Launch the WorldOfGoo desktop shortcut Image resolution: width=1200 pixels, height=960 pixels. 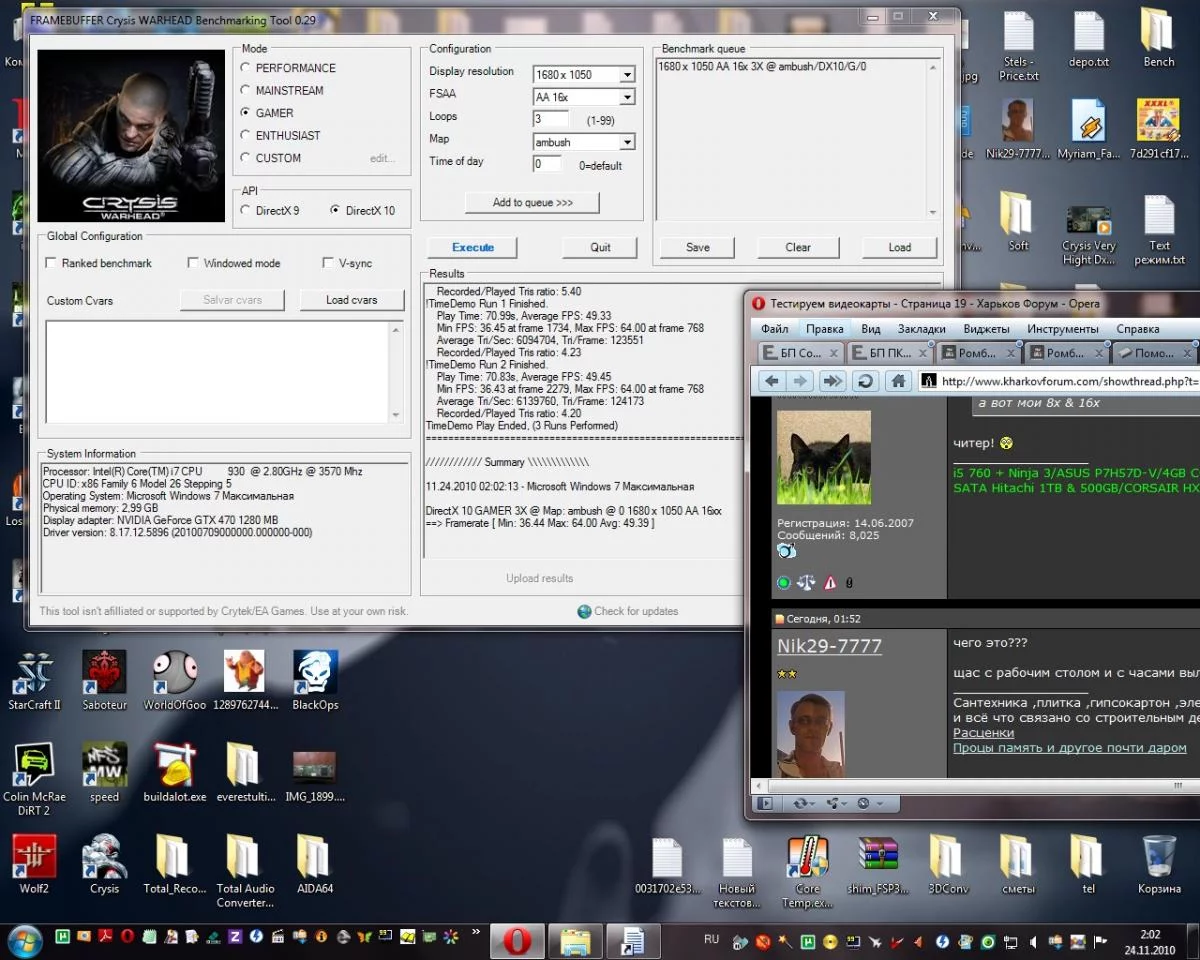(x=174, y=675)
